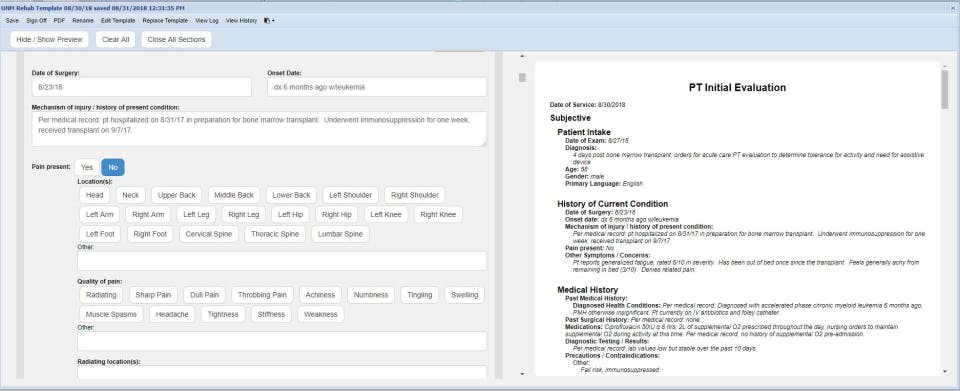Open Edit Template menu item
Screen dimensions: 960x391
118,20
